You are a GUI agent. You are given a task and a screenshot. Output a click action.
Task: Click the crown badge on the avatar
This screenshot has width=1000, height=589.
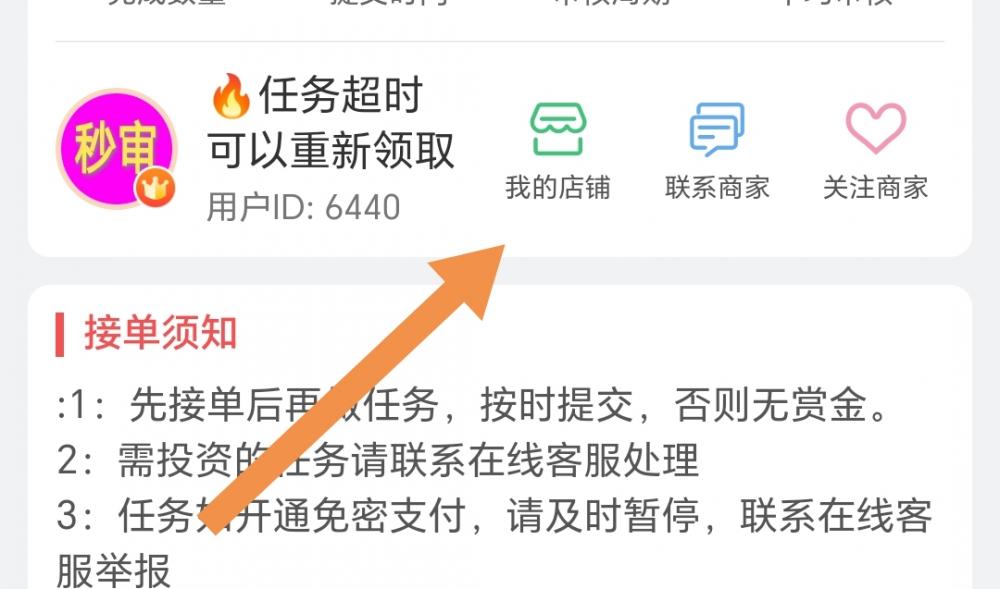click(x=155, y=187)
